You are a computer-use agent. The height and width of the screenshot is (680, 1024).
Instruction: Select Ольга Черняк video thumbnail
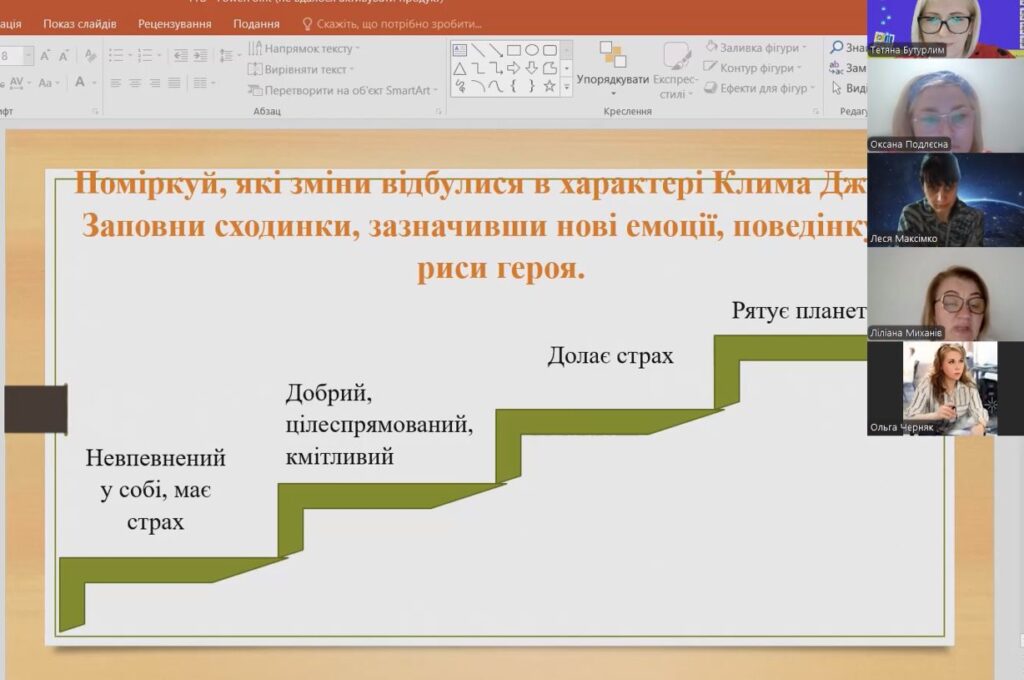945,389
